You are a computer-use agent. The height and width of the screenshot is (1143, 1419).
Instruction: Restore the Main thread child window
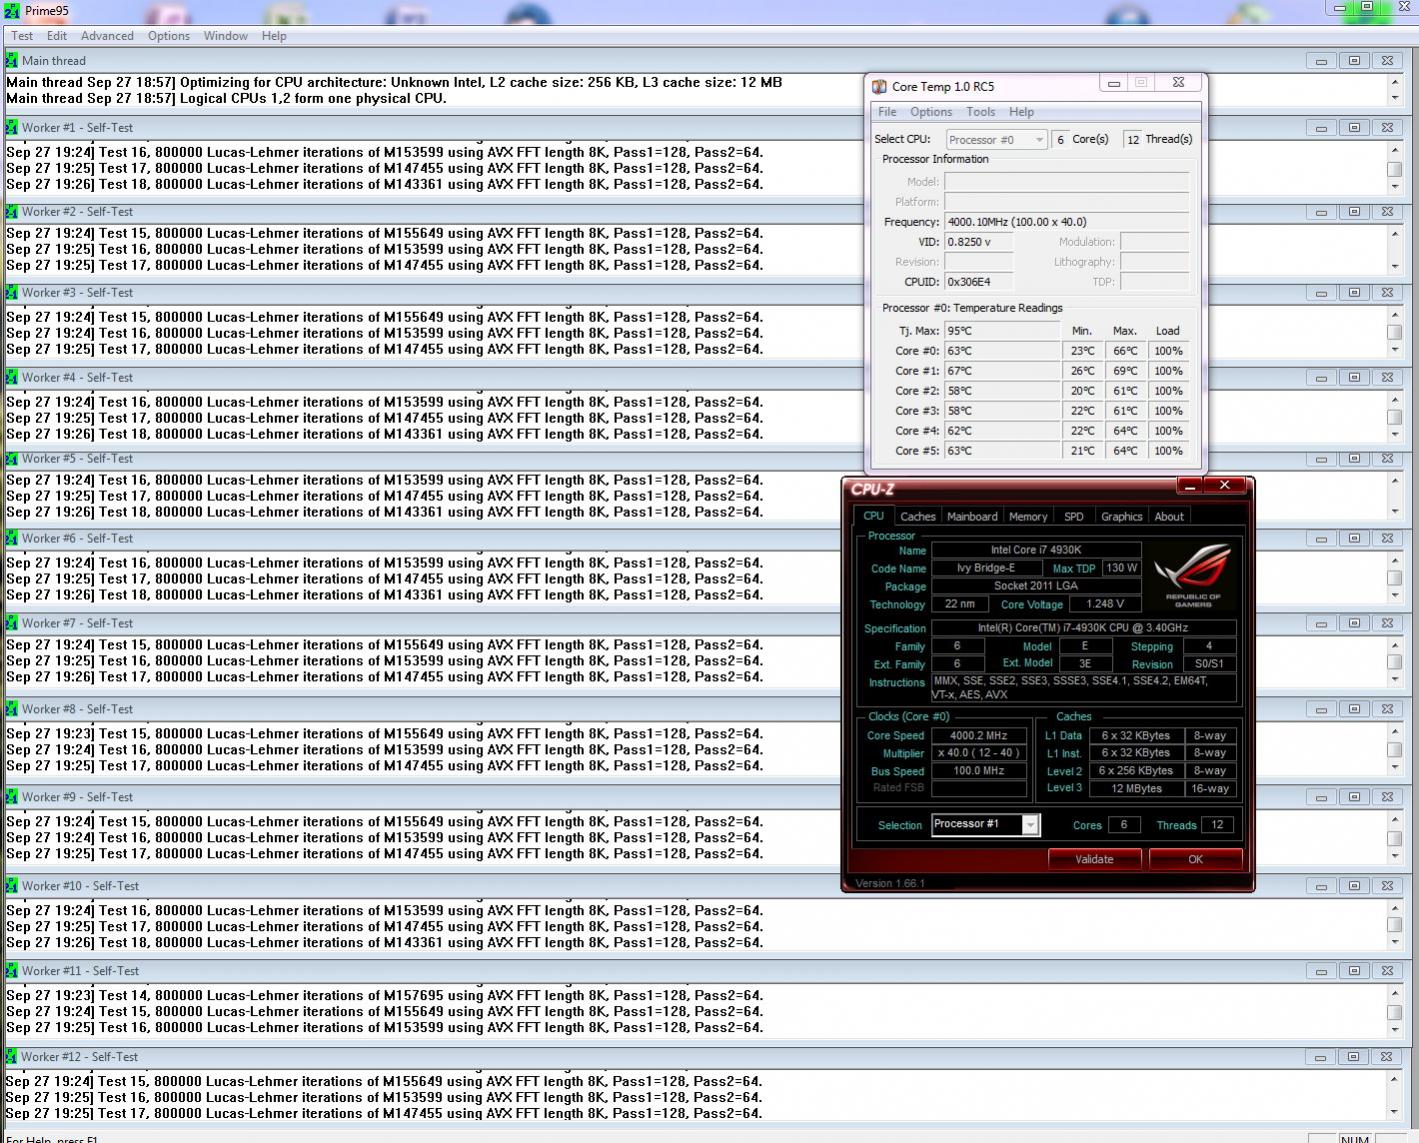click(x=1354, y=61)
